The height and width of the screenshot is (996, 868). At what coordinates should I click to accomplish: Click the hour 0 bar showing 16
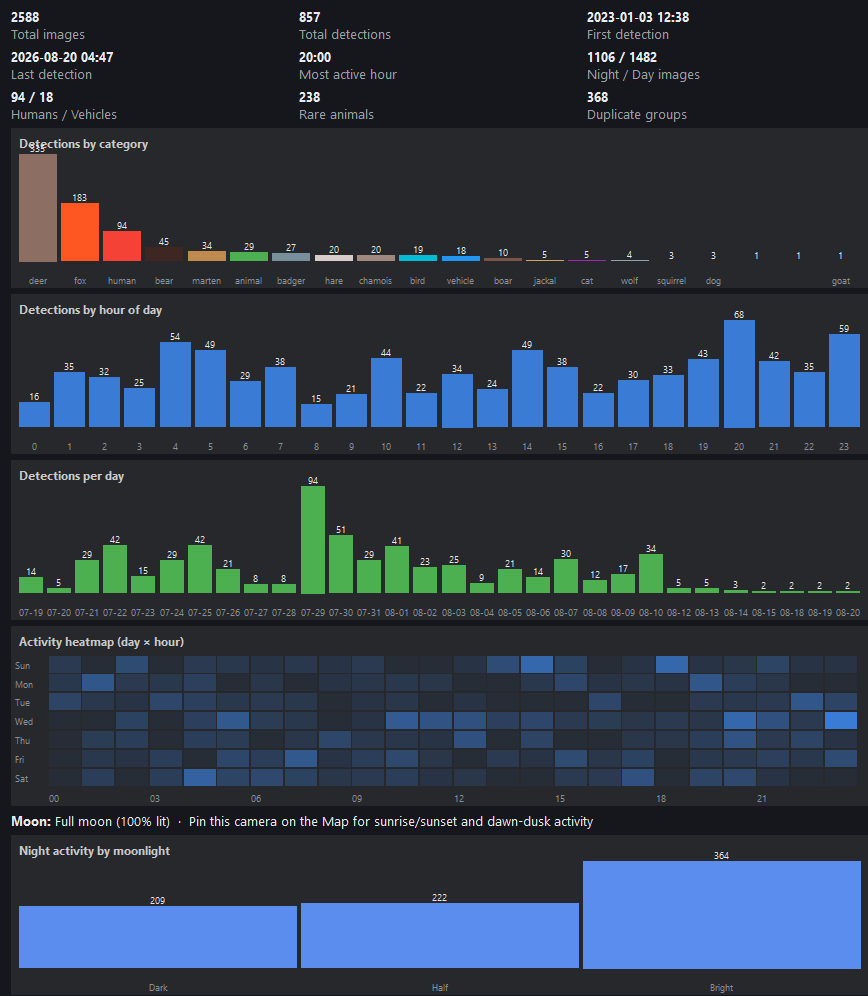34,414
